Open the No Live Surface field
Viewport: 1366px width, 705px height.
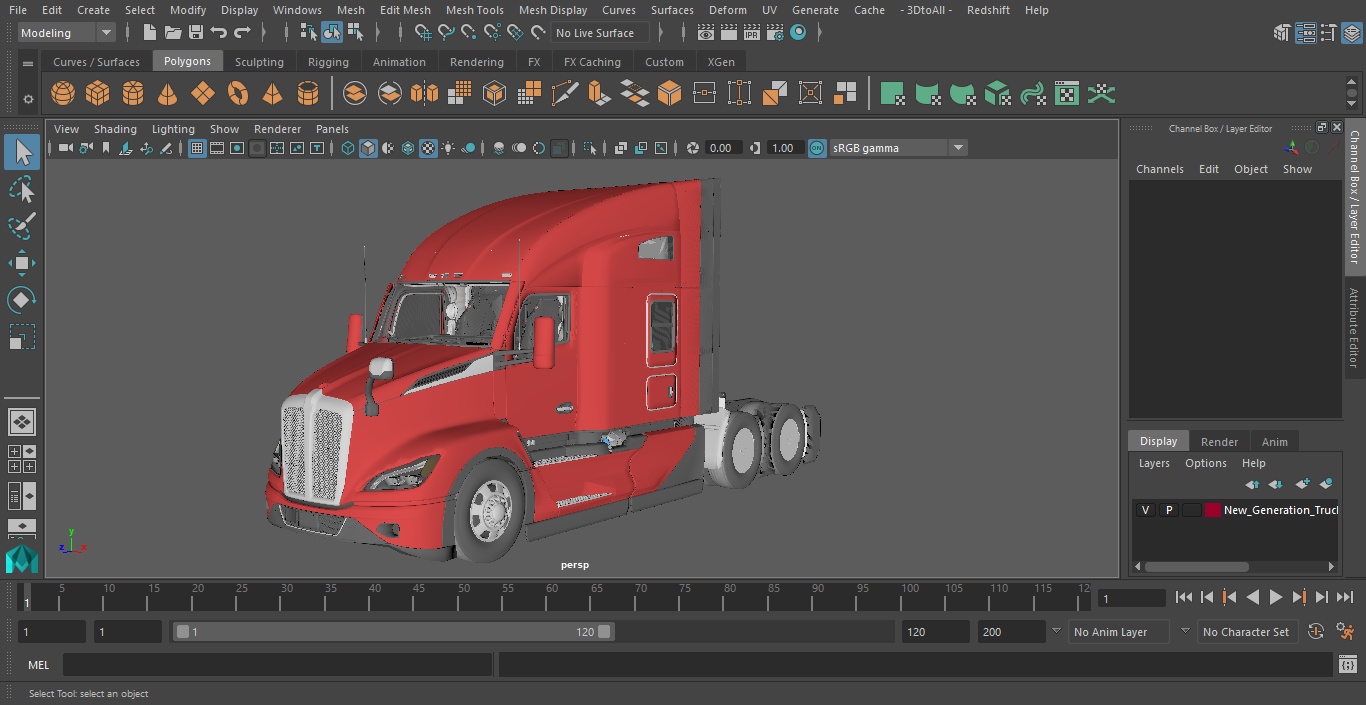tap(600, 33)
